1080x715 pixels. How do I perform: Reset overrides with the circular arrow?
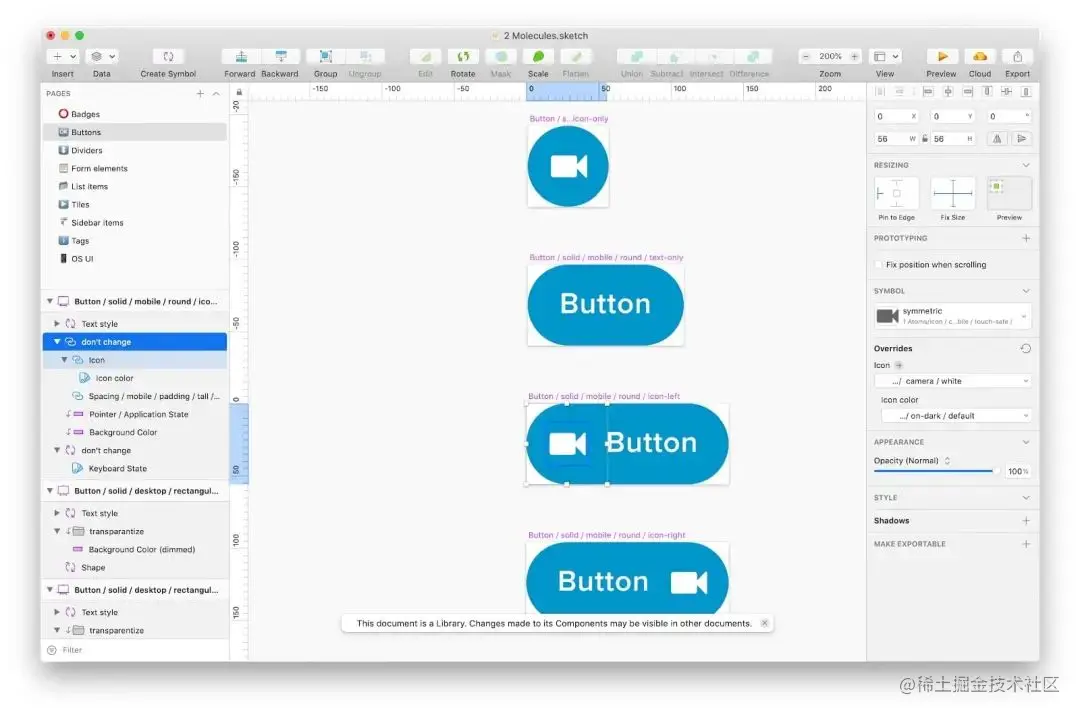pyautogui.click(x=1026, y=349)
